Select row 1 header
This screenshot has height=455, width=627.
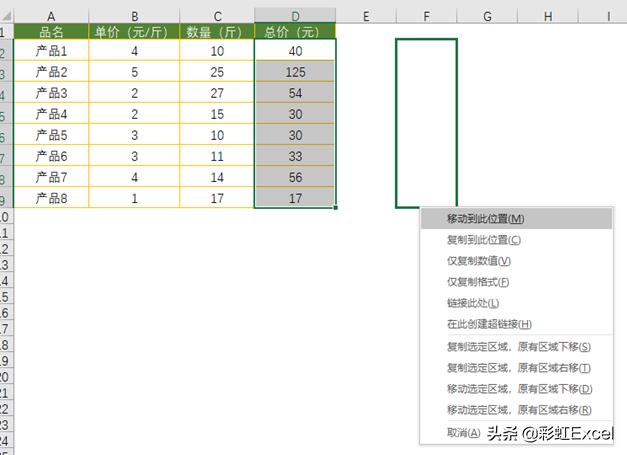tap(6, 32)
